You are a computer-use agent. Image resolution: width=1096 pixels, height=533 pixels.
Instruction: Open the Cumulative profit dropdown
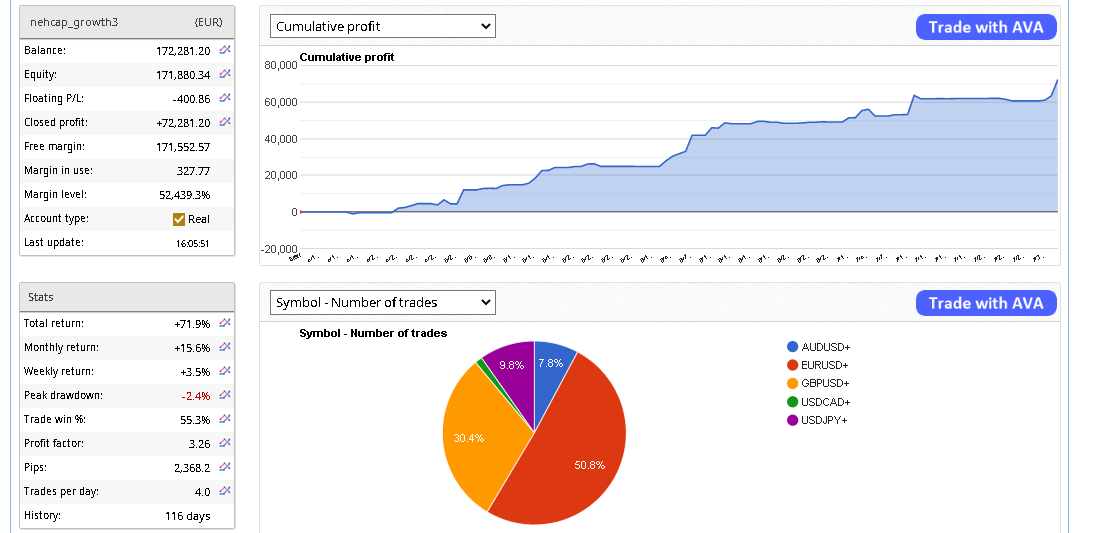(383, 27)
